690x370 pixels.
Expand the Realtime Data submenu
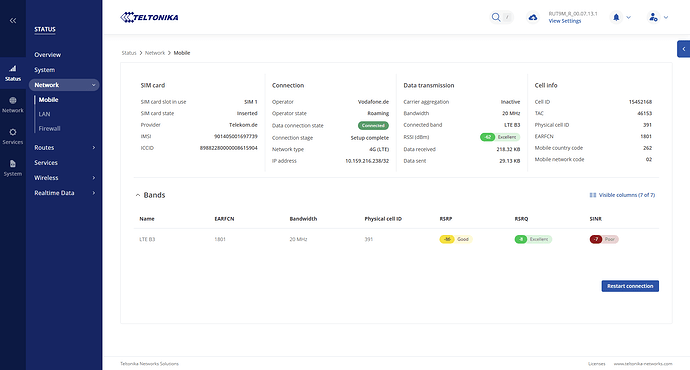click(64, 193)
